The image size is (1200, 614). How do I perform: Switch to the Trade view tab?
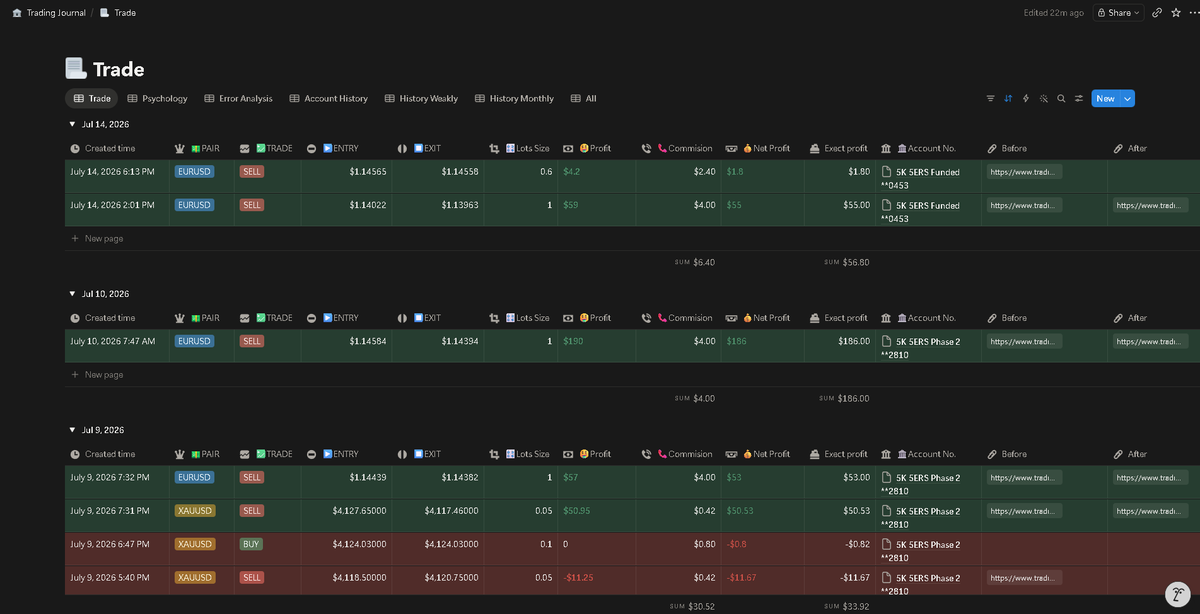coord(92,99)
